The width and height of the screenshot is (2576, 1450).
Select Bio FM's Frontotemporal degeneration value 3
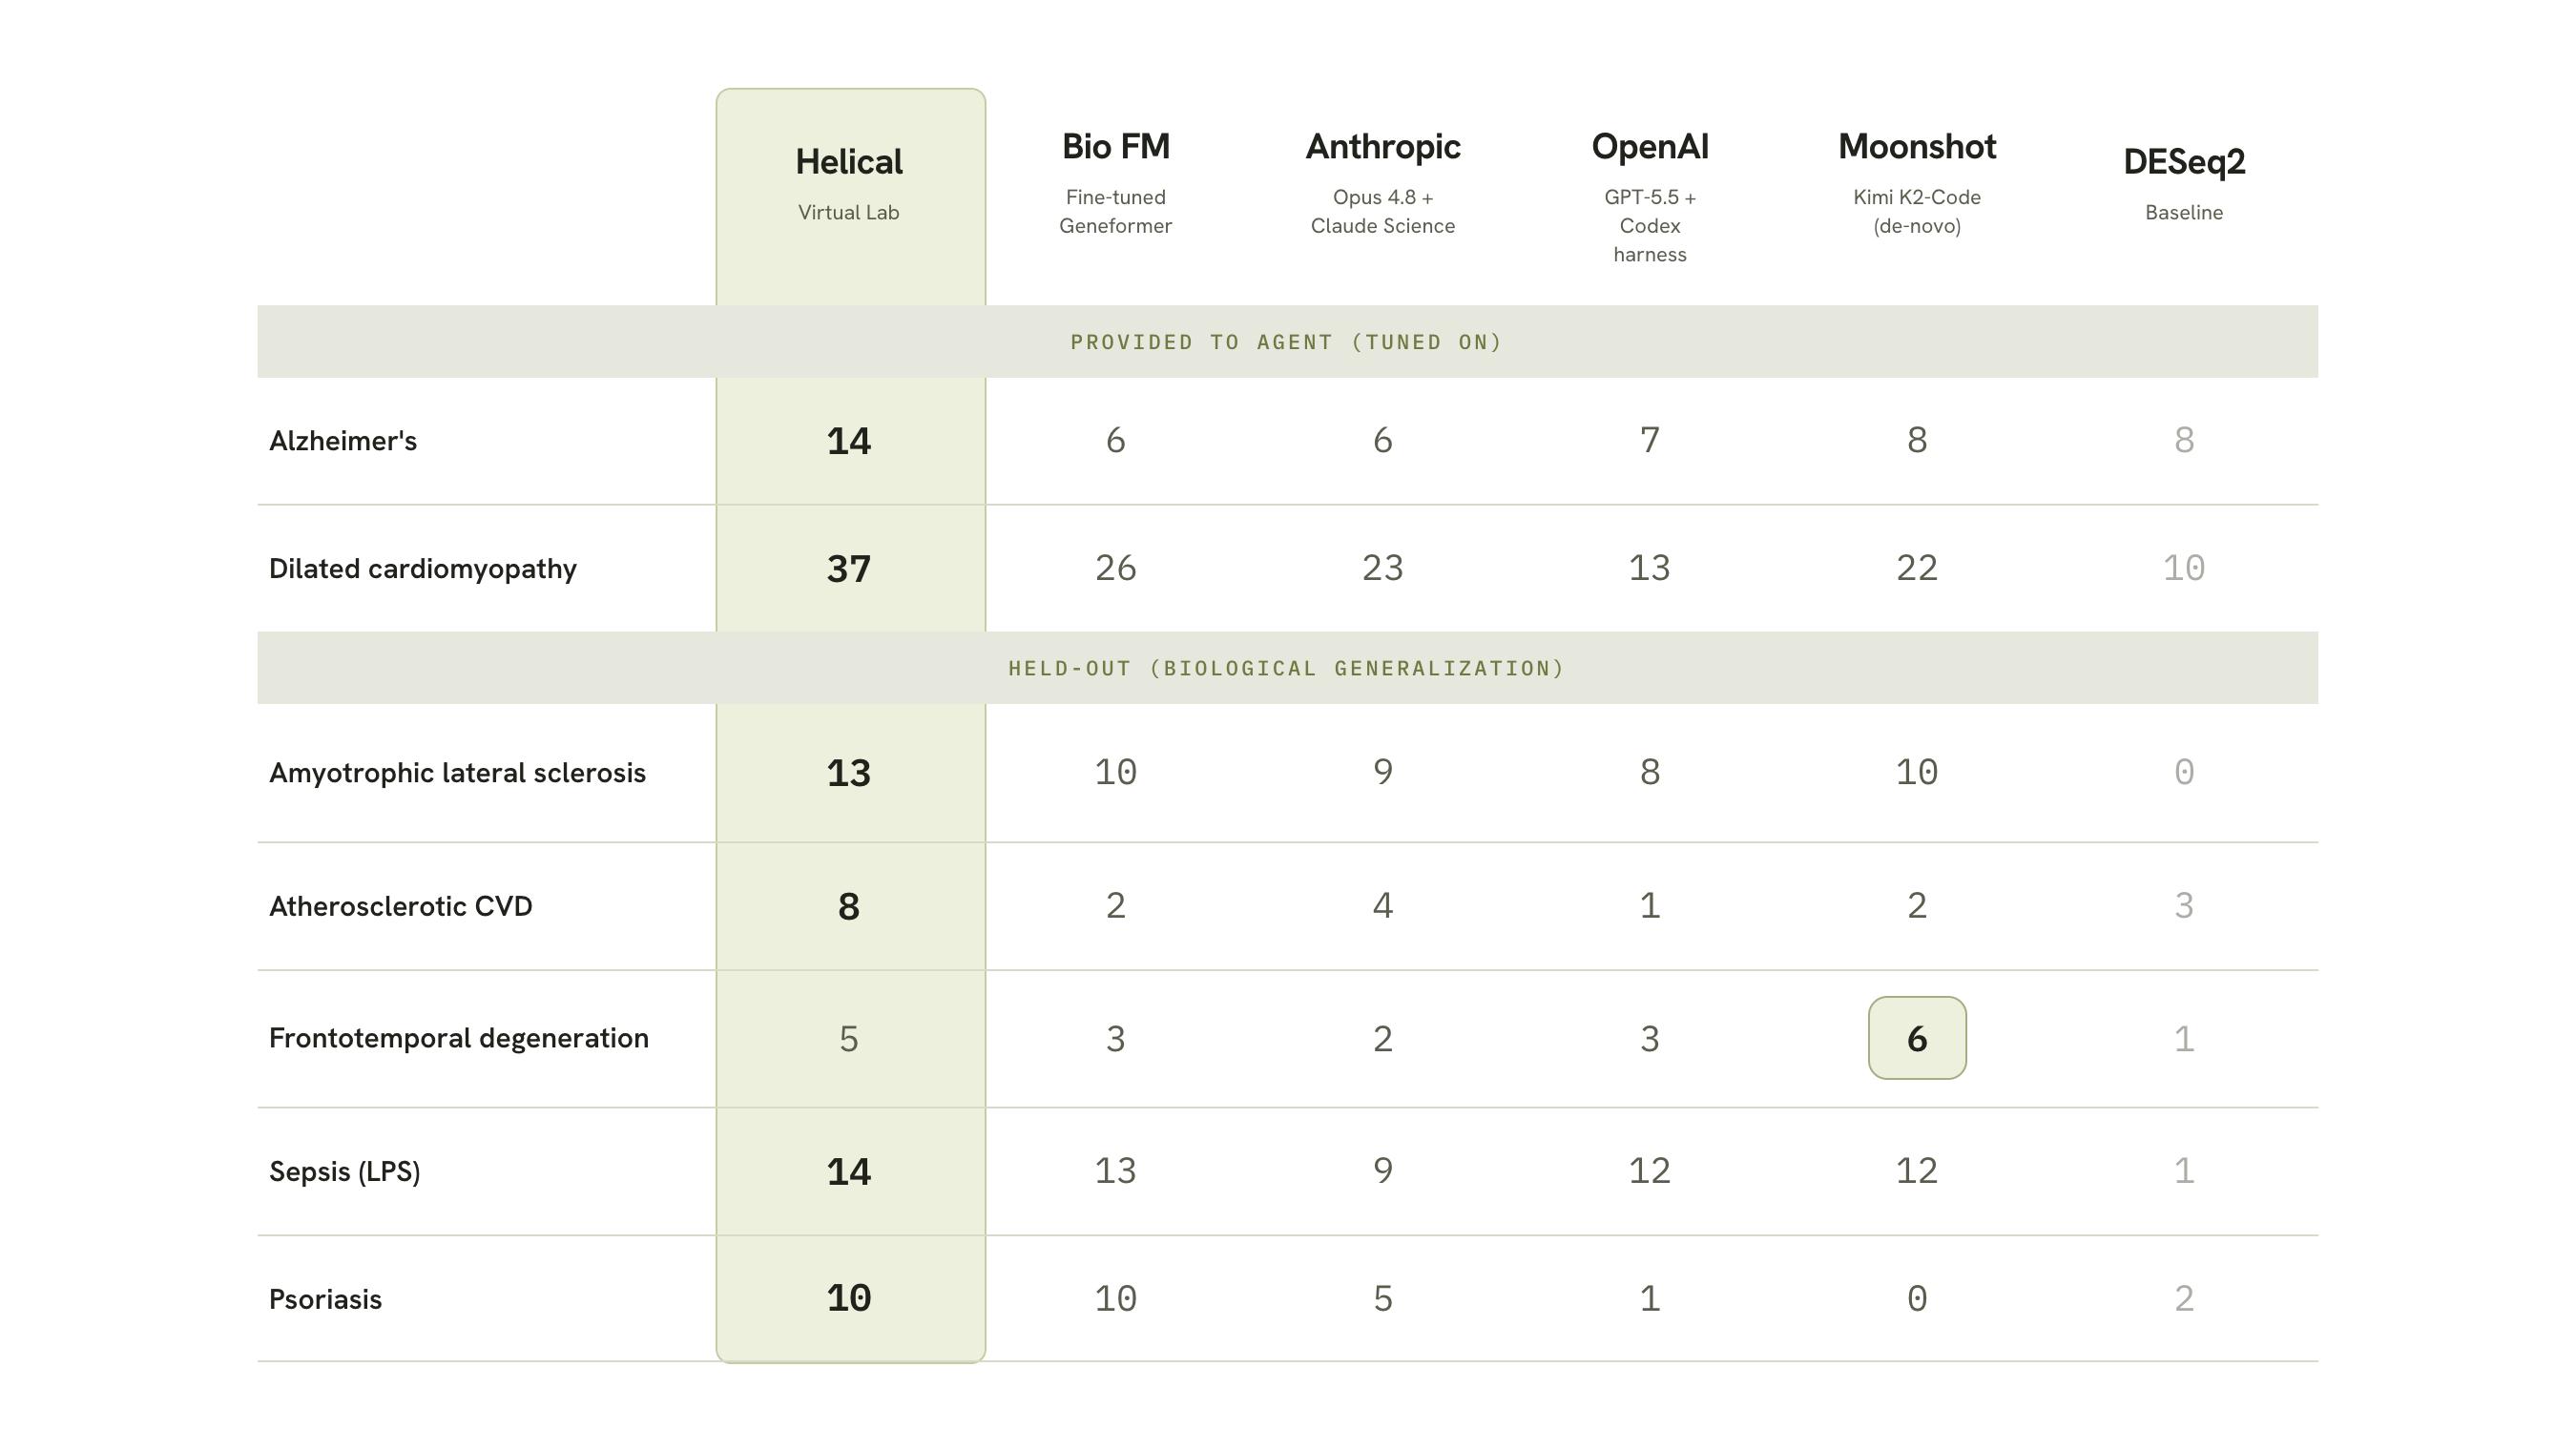tap(1116, 1040)
